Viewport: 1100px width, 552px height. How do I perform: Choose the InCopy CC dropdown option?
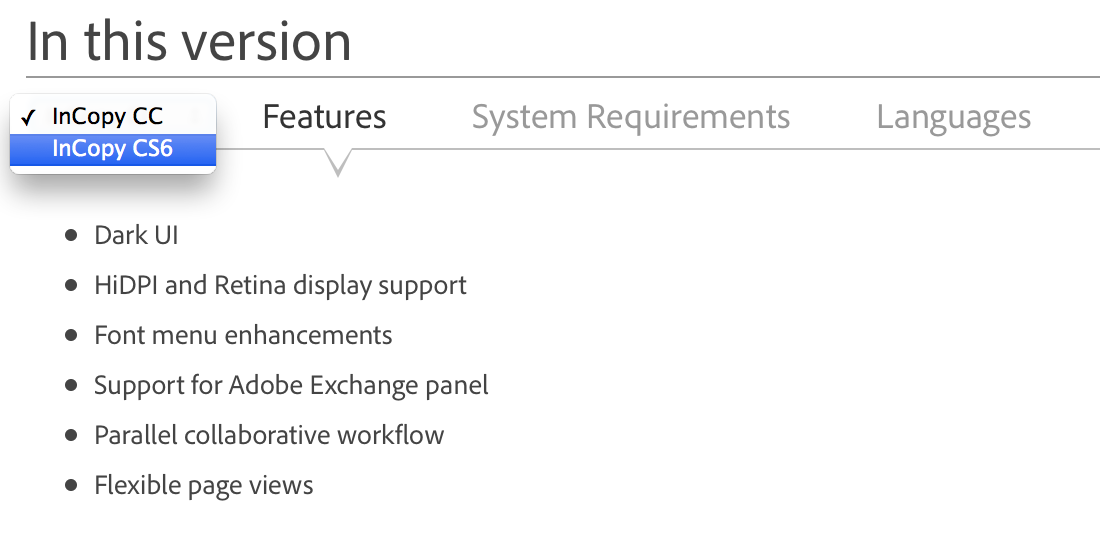pyautogui.click(x=108, y=117)
